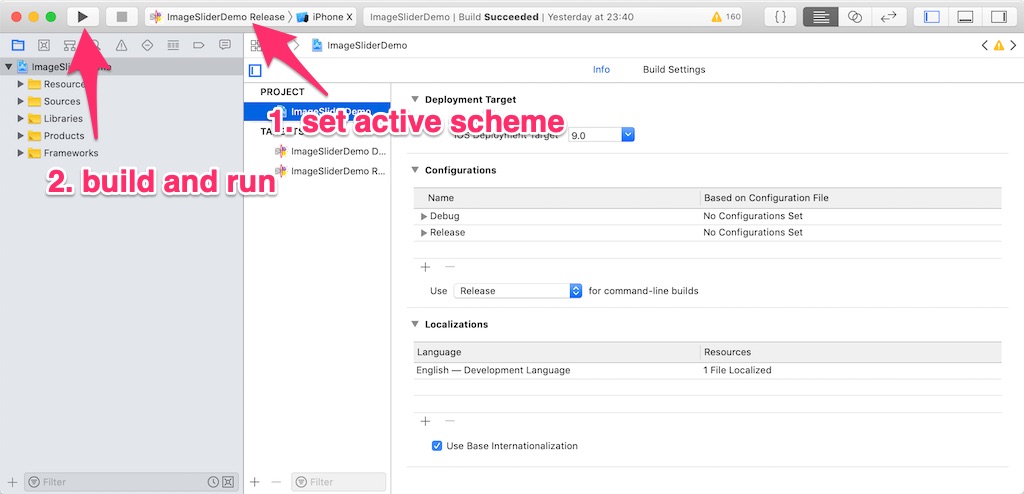The image size is (1024, 494).
Task: Focus the navigator Filter field
Action: click(x=129, y=482)
